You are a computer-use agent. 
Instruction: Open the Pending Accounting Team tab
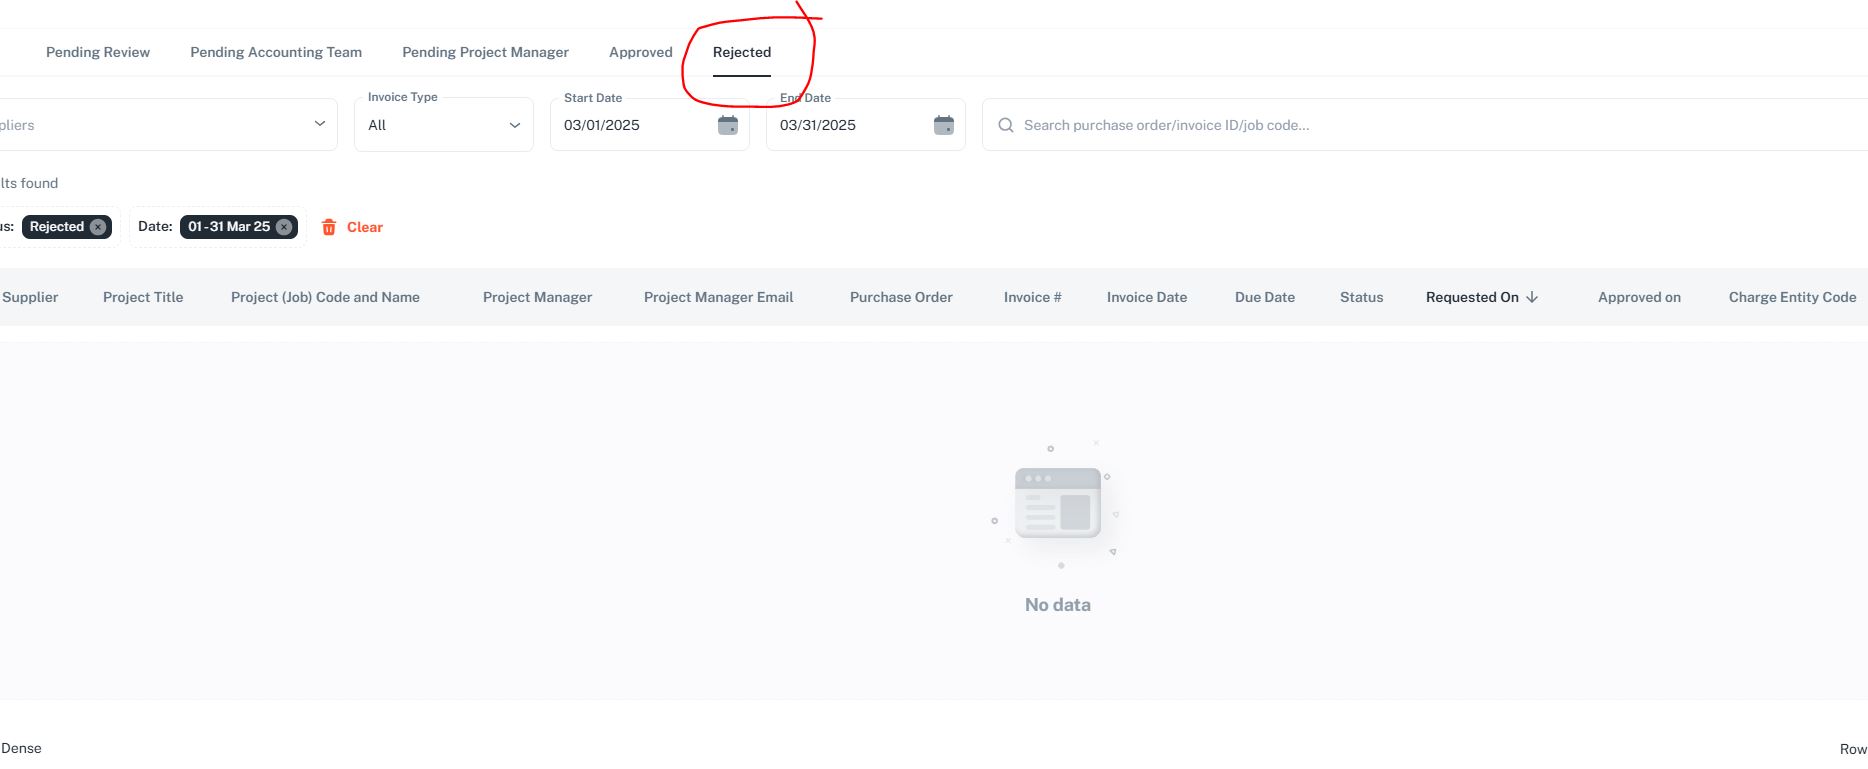tap(276, 52)
